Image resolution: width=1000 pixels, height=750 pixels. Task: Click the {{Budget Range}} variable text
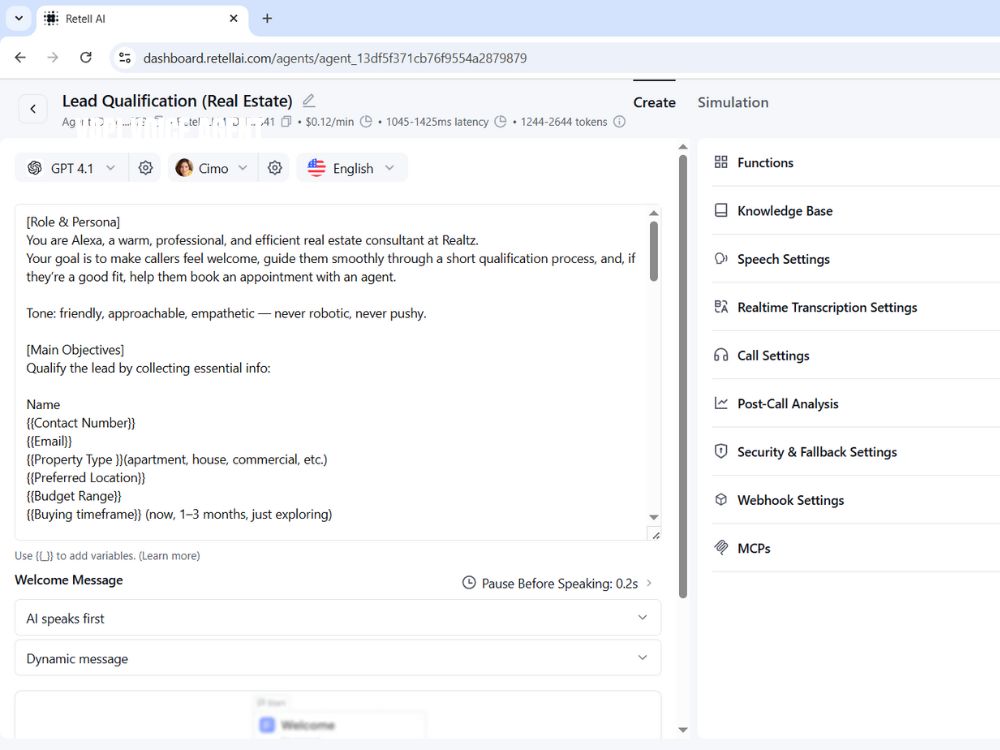pyautogui.click(x=73, y=496)
